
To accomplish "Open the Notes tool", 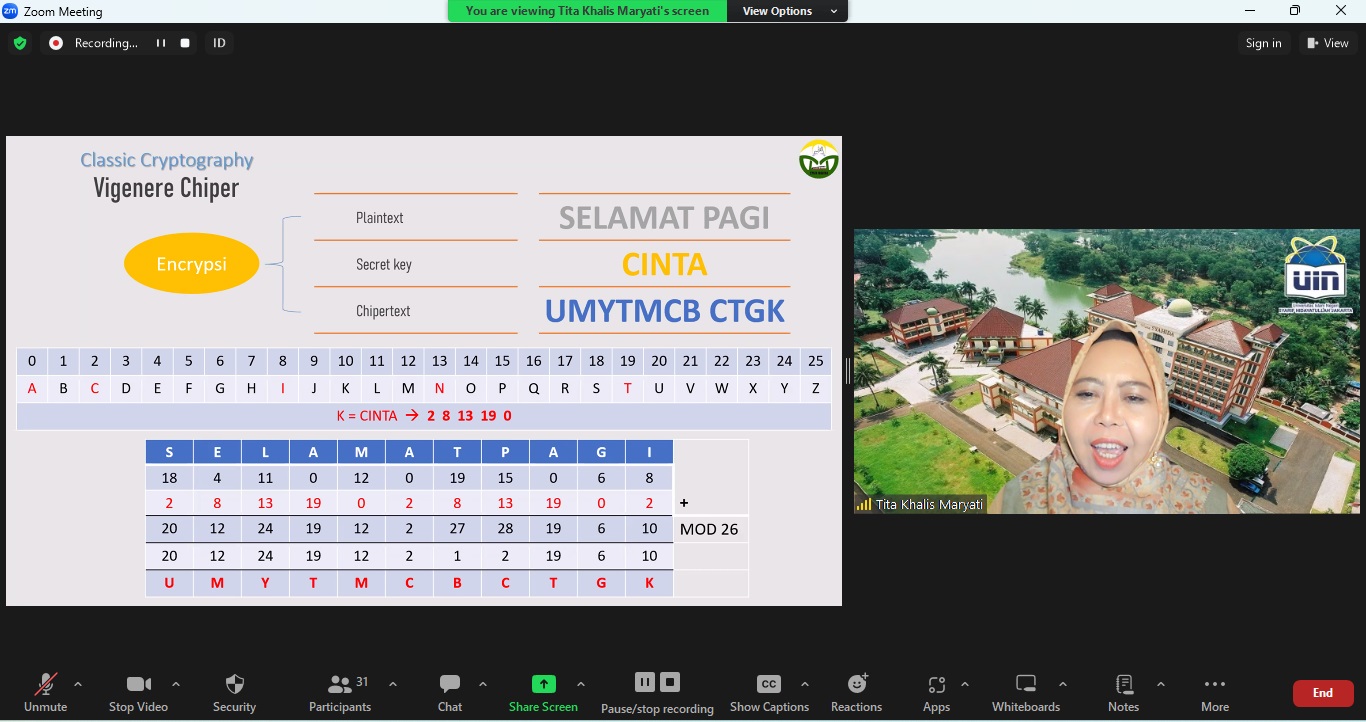I will coord(1124,685).
